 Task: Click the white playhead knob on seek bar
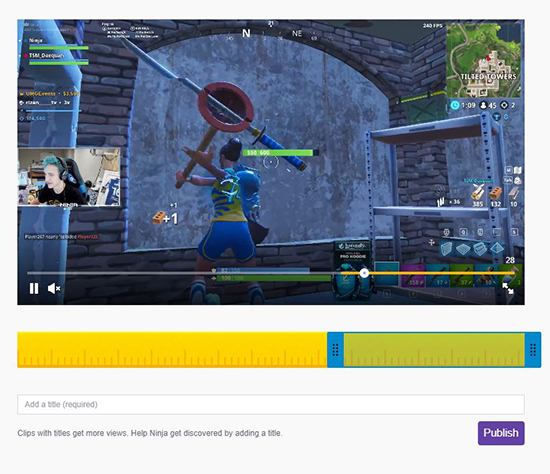(x=364, y=273)
